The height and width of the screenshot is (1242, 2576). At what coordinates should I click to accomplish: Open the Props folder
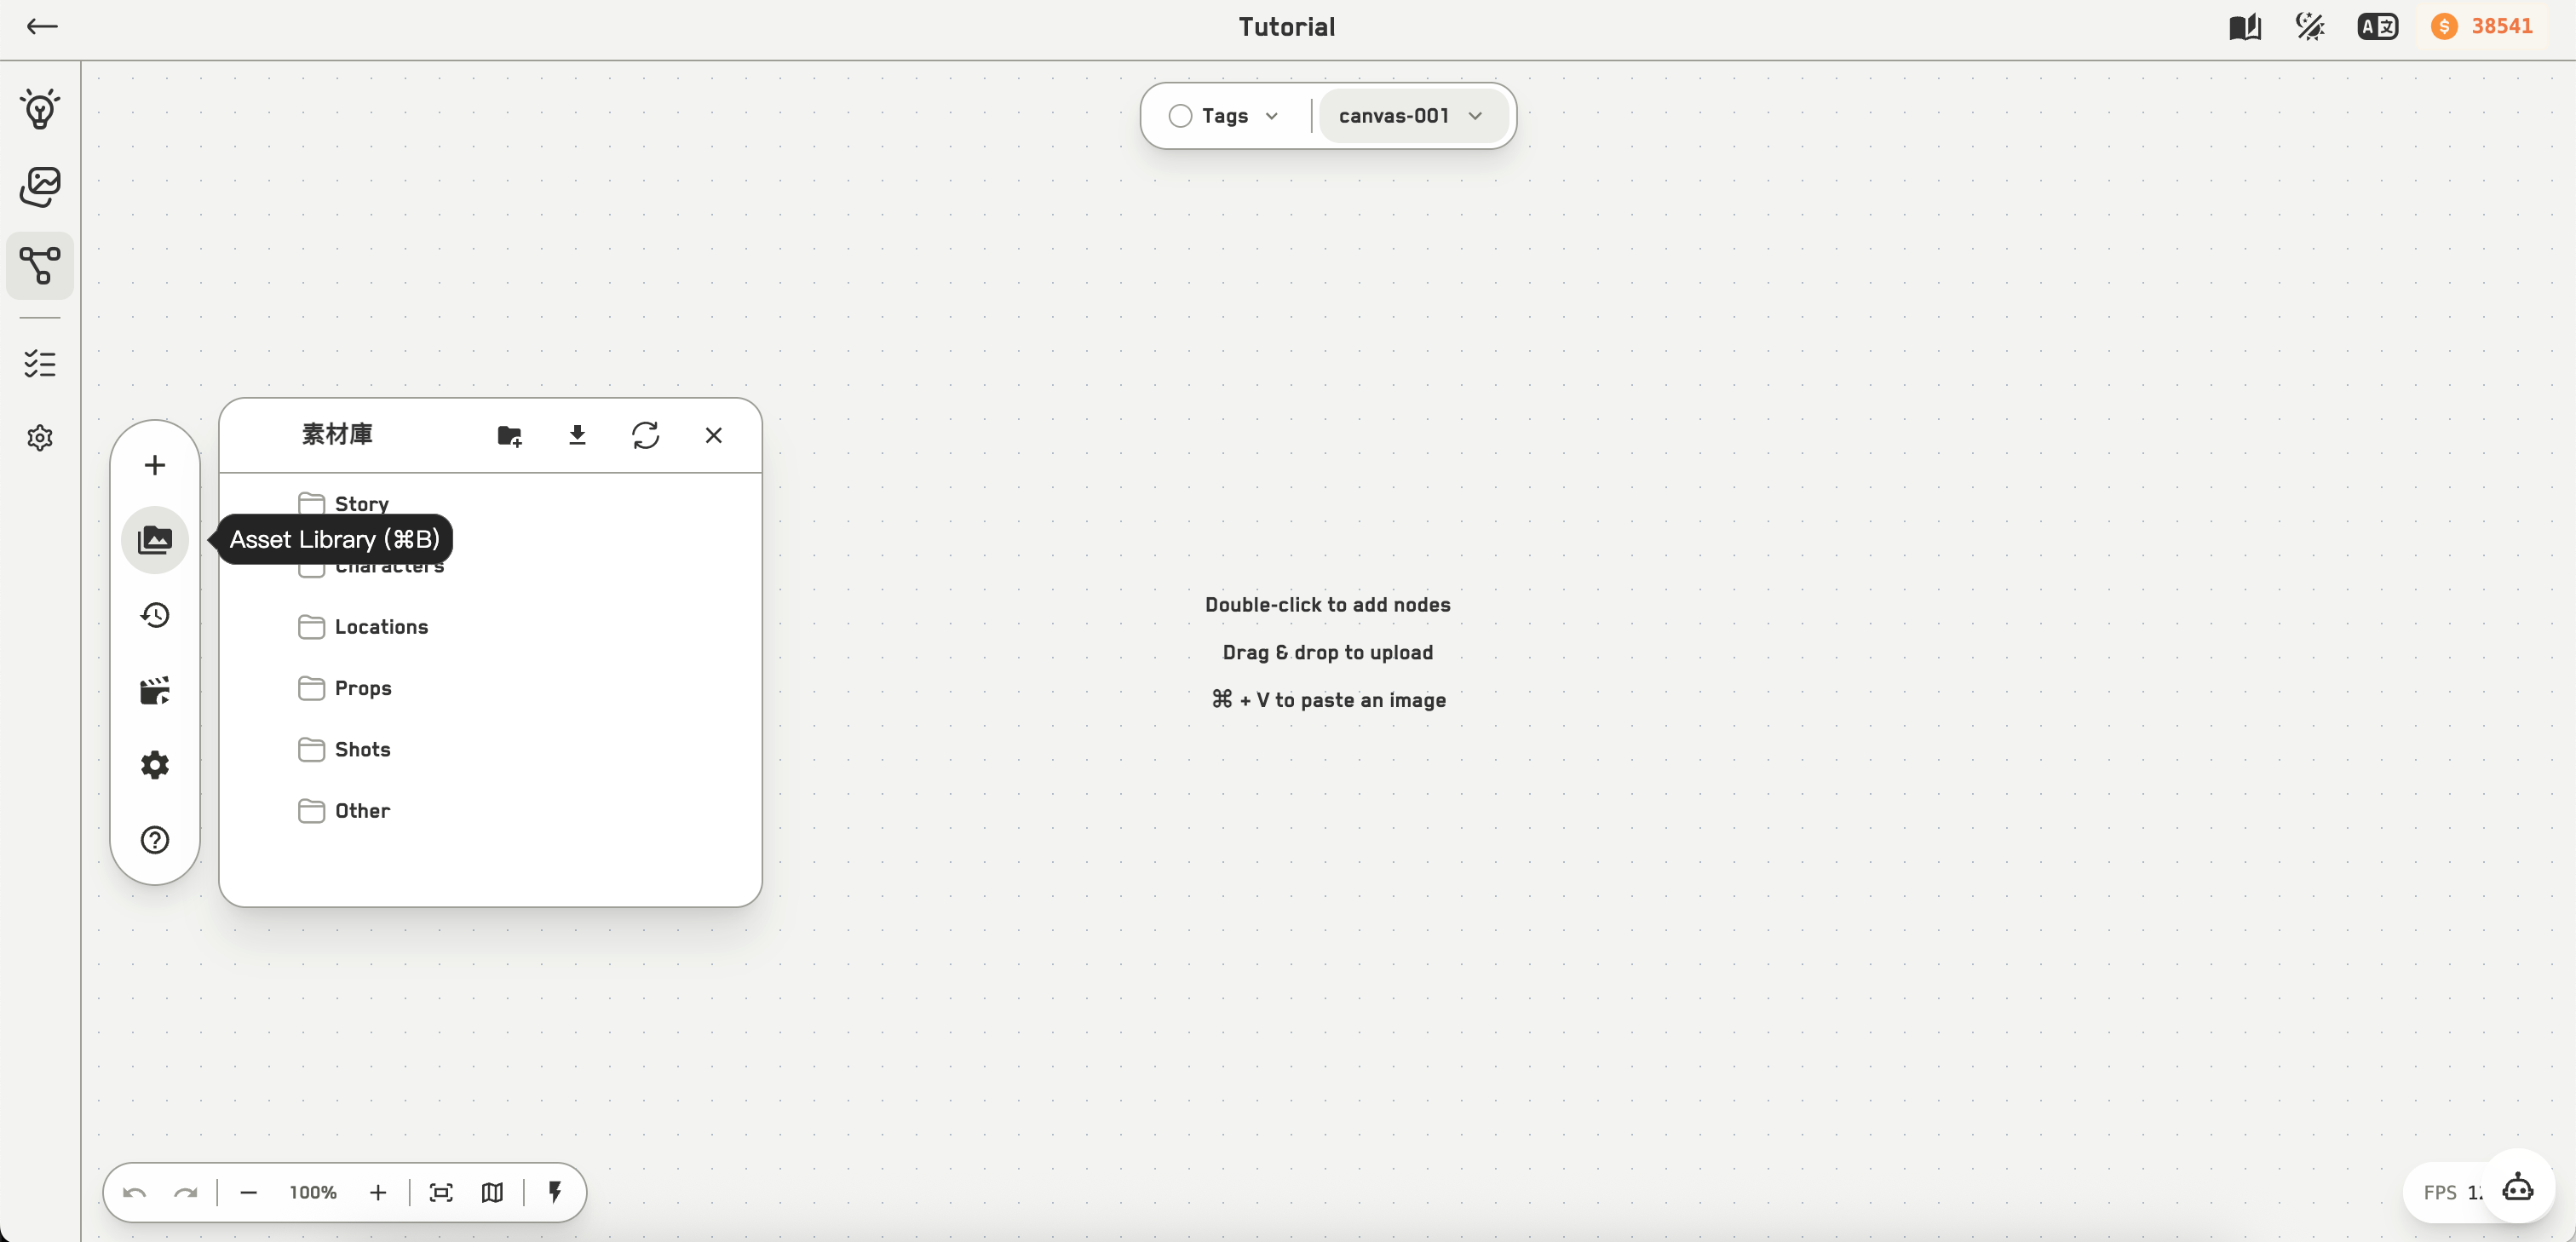click(345, 688)
